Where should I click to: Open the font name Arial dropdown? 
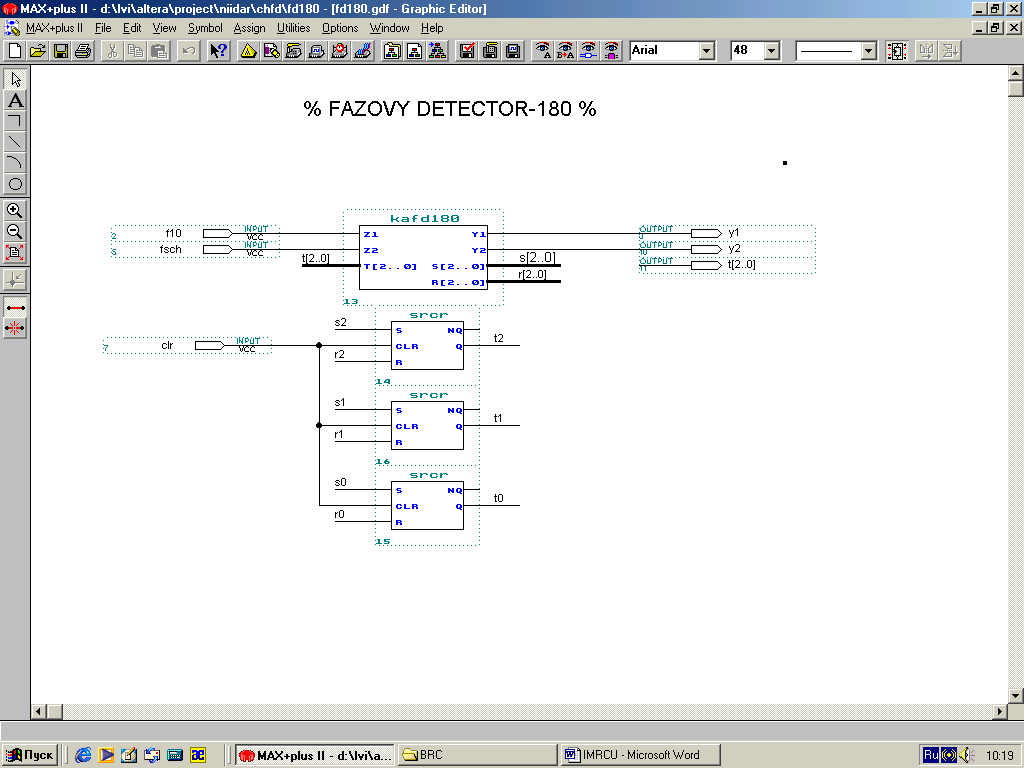(707, 51)
